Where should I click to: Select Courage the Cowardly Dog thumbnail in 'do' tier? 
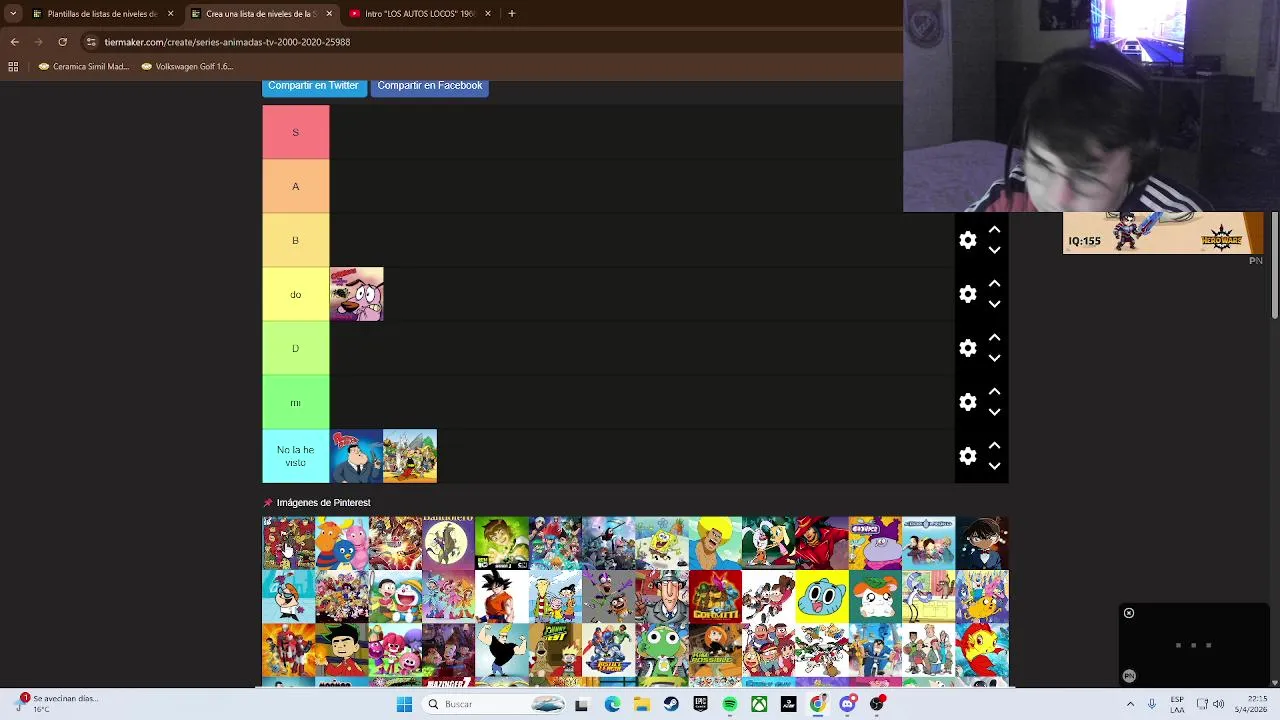[x=357, y=294]
